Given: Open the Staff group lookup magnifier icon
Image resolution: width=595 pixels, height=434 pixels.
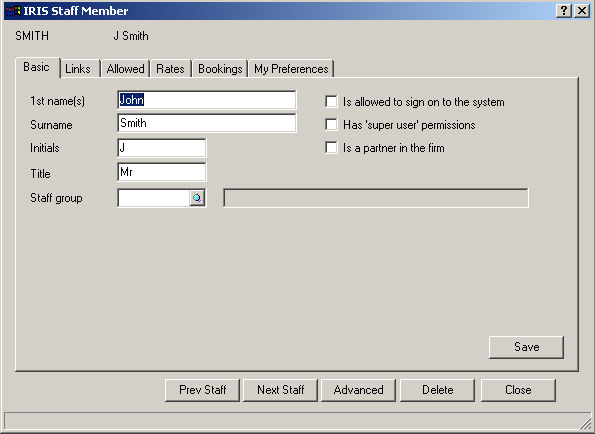Looking at the screenshot, I should [x=197, y=198].
